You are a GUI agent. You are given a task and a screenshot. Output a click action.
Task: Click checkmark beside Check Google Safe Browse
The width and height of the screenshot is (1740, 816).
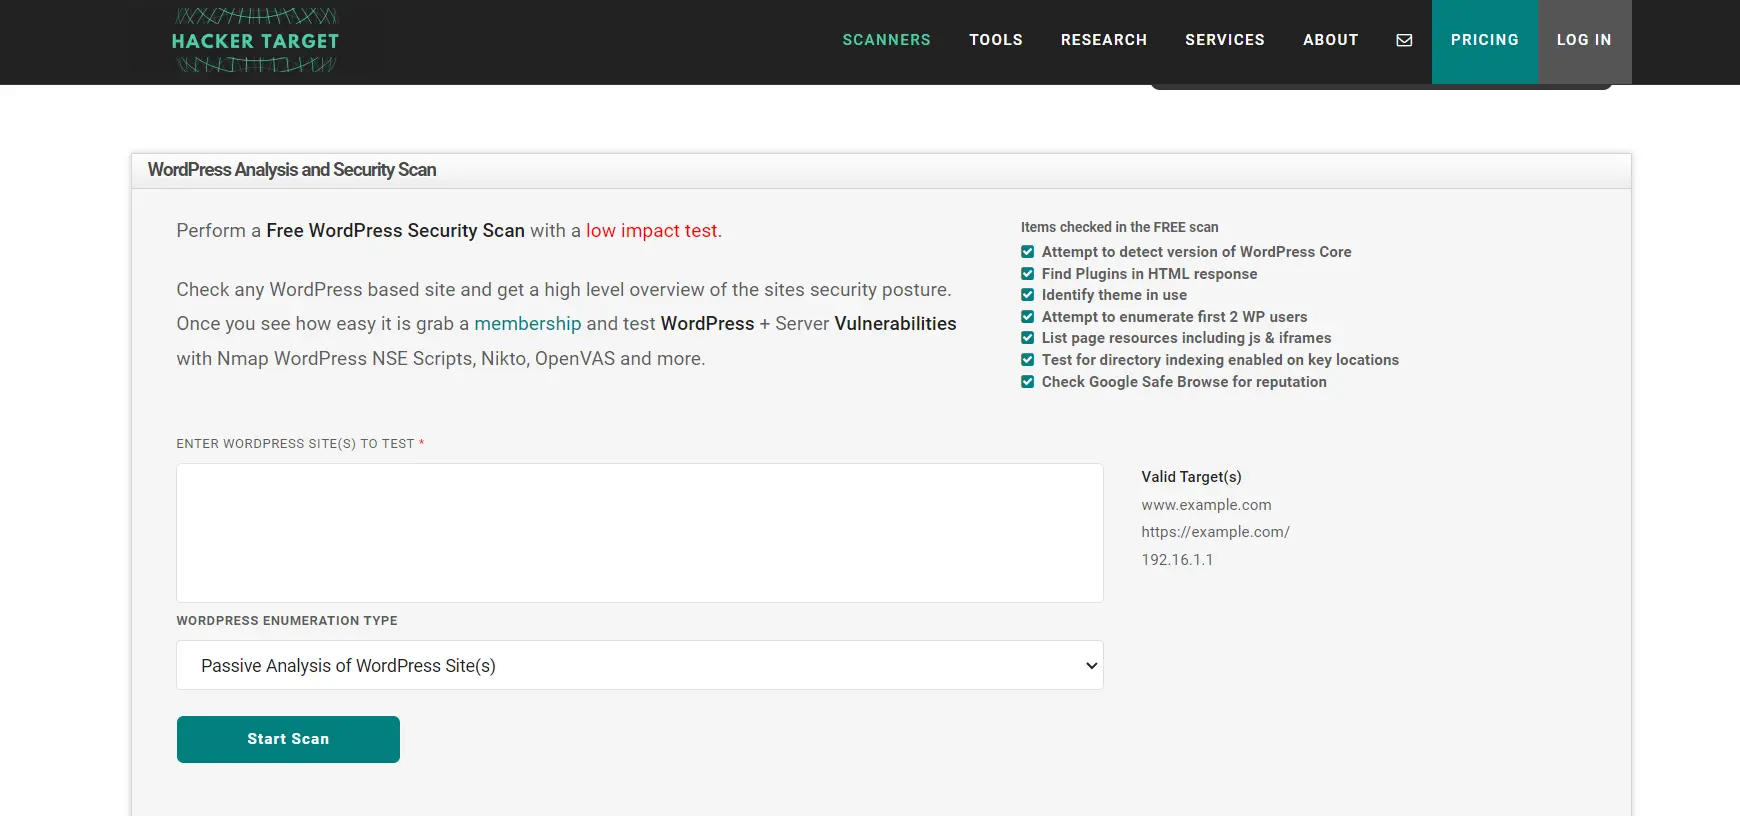click(1027, 382)
